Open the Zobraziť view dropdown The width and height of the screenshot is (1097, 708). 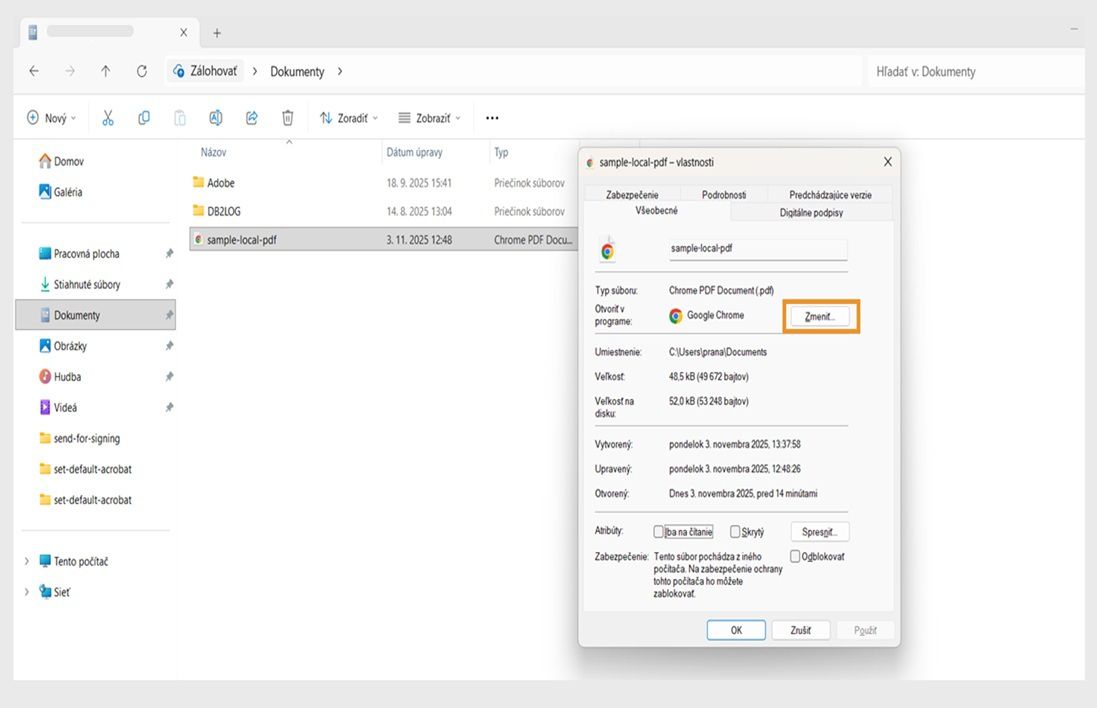click(x=430, y=118)
